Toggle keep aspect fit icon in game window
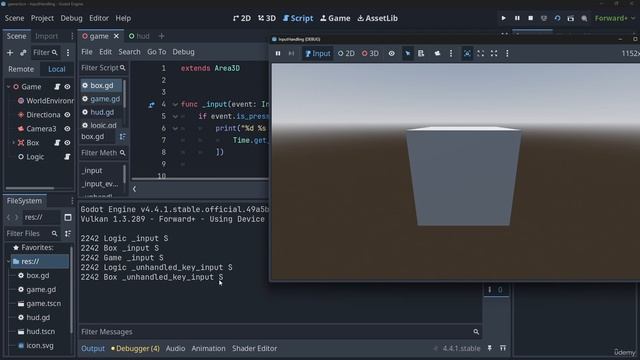 [x=481, y=53]
